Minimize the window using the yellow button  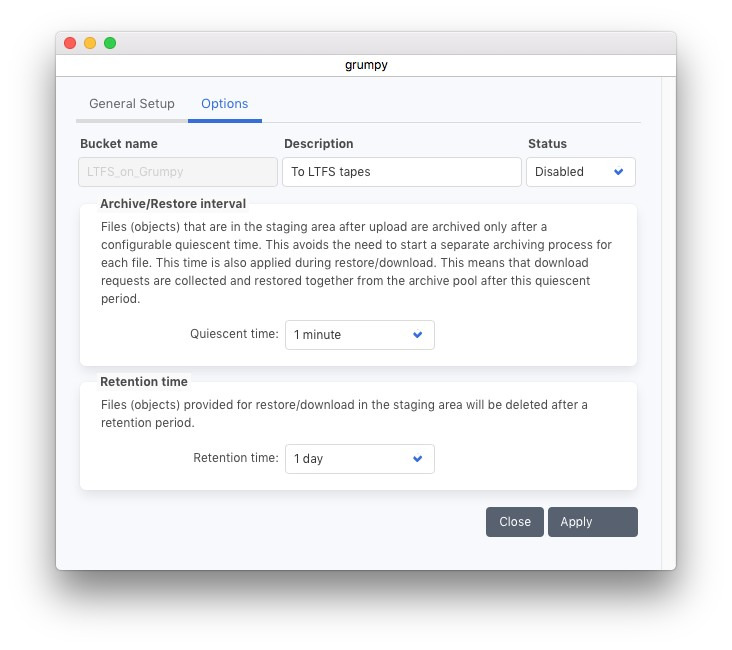coord(90,43)
